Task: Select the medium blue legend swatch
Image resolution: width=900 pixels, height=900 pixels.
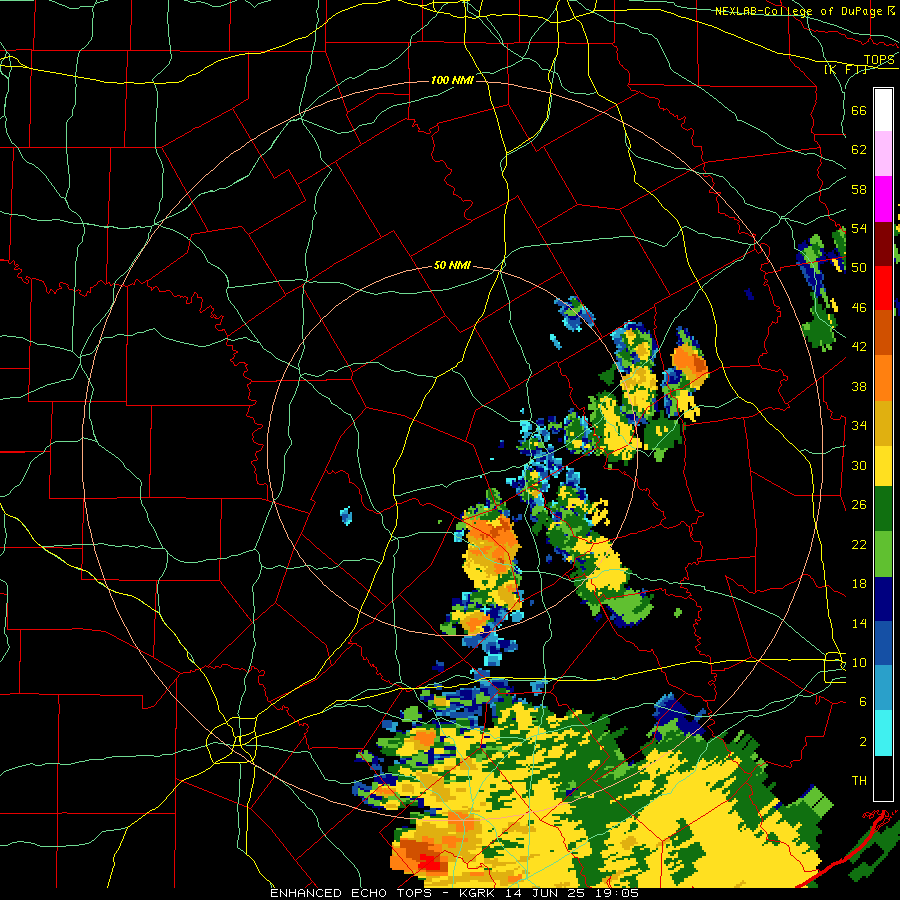Action: tap(883, 643)
